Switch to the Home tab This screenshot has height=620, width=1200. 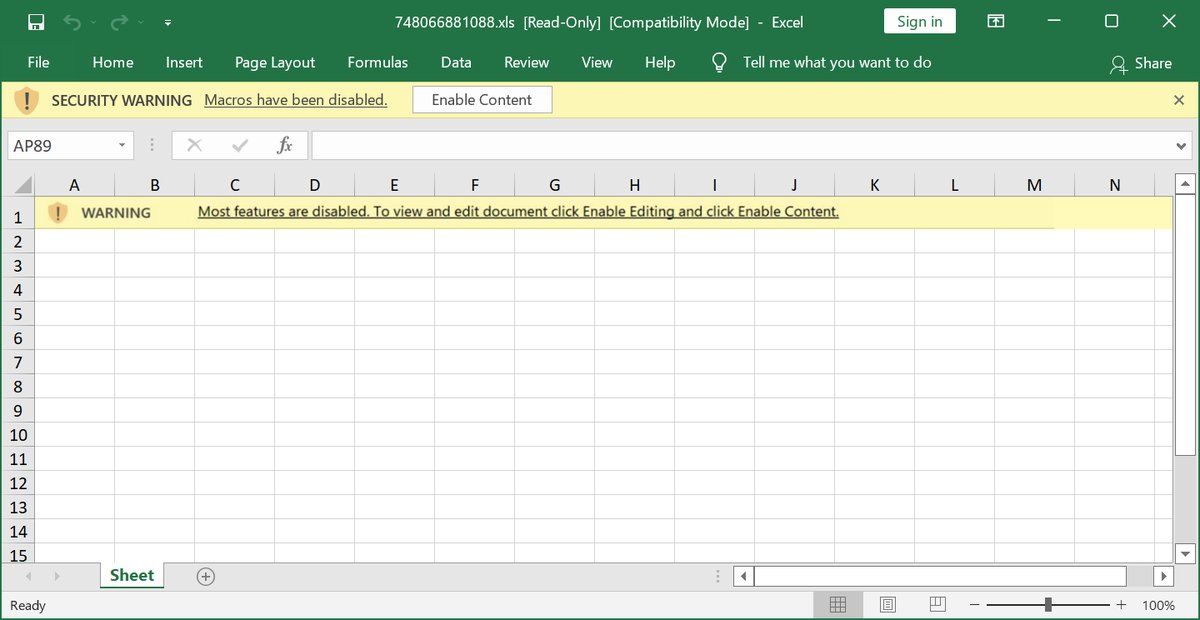coord(113,62)
